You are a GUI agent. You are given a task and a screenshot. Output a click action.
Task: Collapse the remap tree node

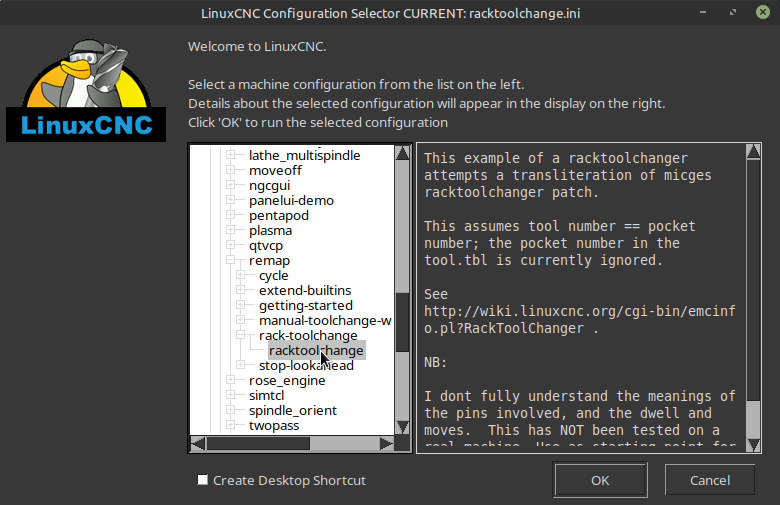pos(230,261)
